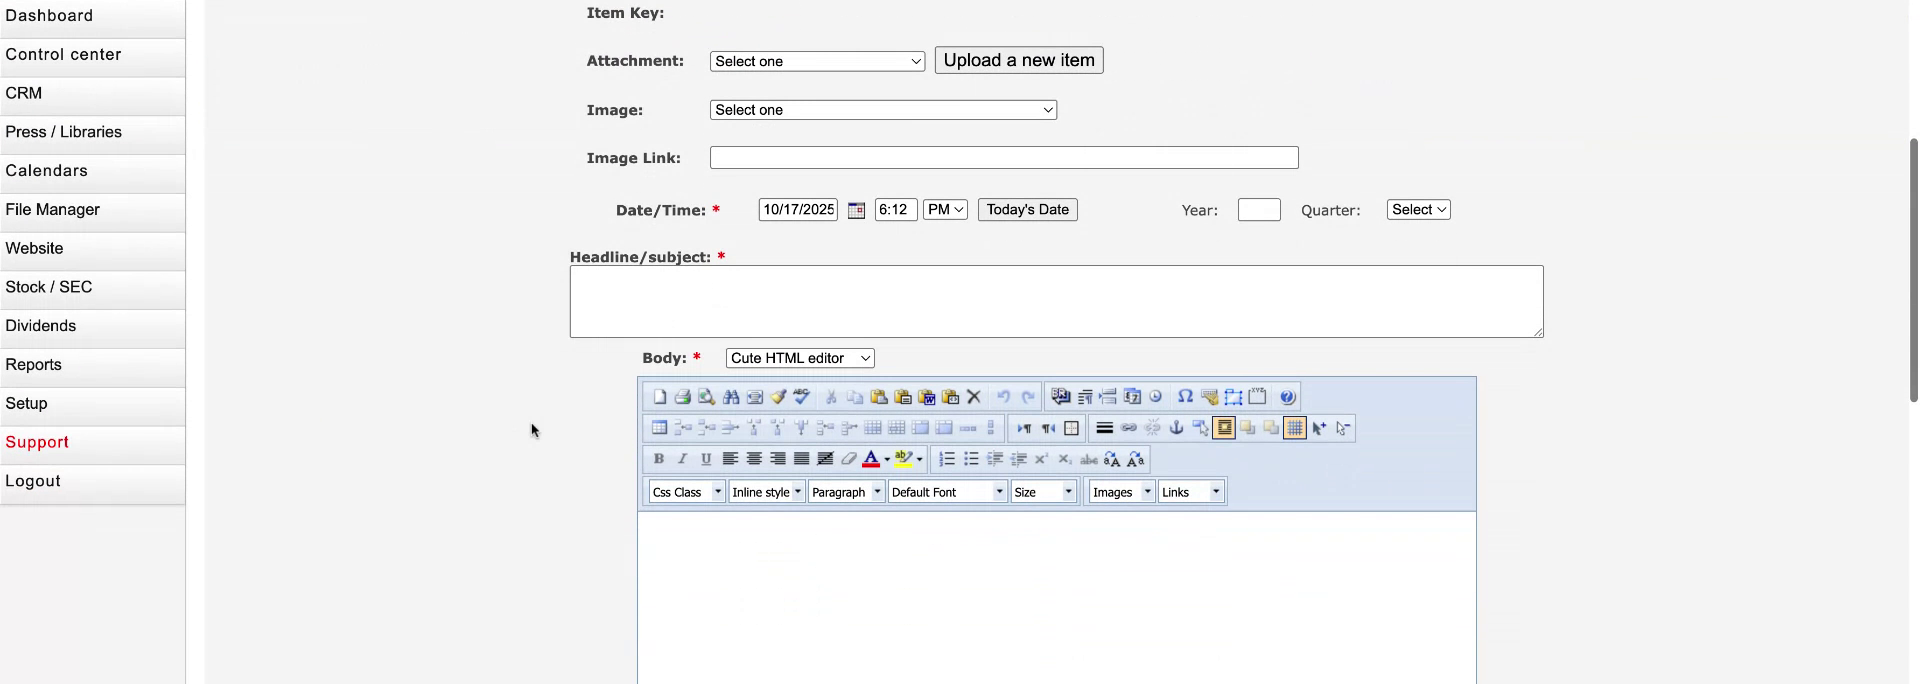Viewport: 1920px width, 684px height.
Task: Open the Cute HTML editor dropdown
Action: point(800,358)
